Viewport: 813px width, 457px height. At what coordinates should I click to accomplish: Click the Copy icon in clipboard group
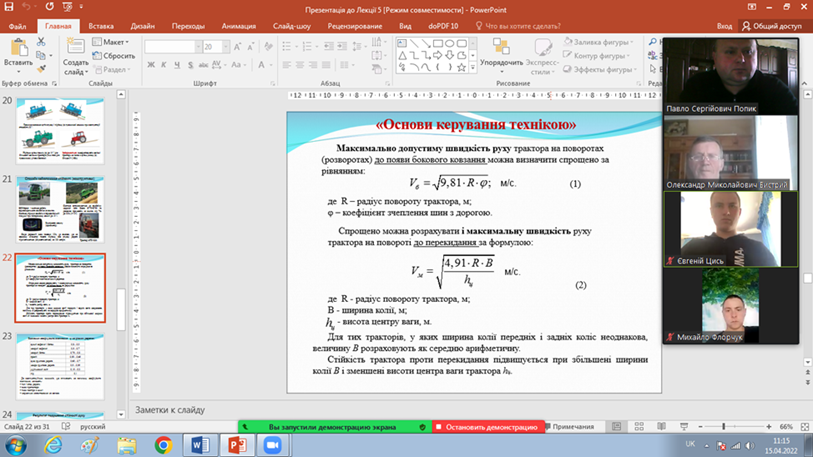click(40, 55)
